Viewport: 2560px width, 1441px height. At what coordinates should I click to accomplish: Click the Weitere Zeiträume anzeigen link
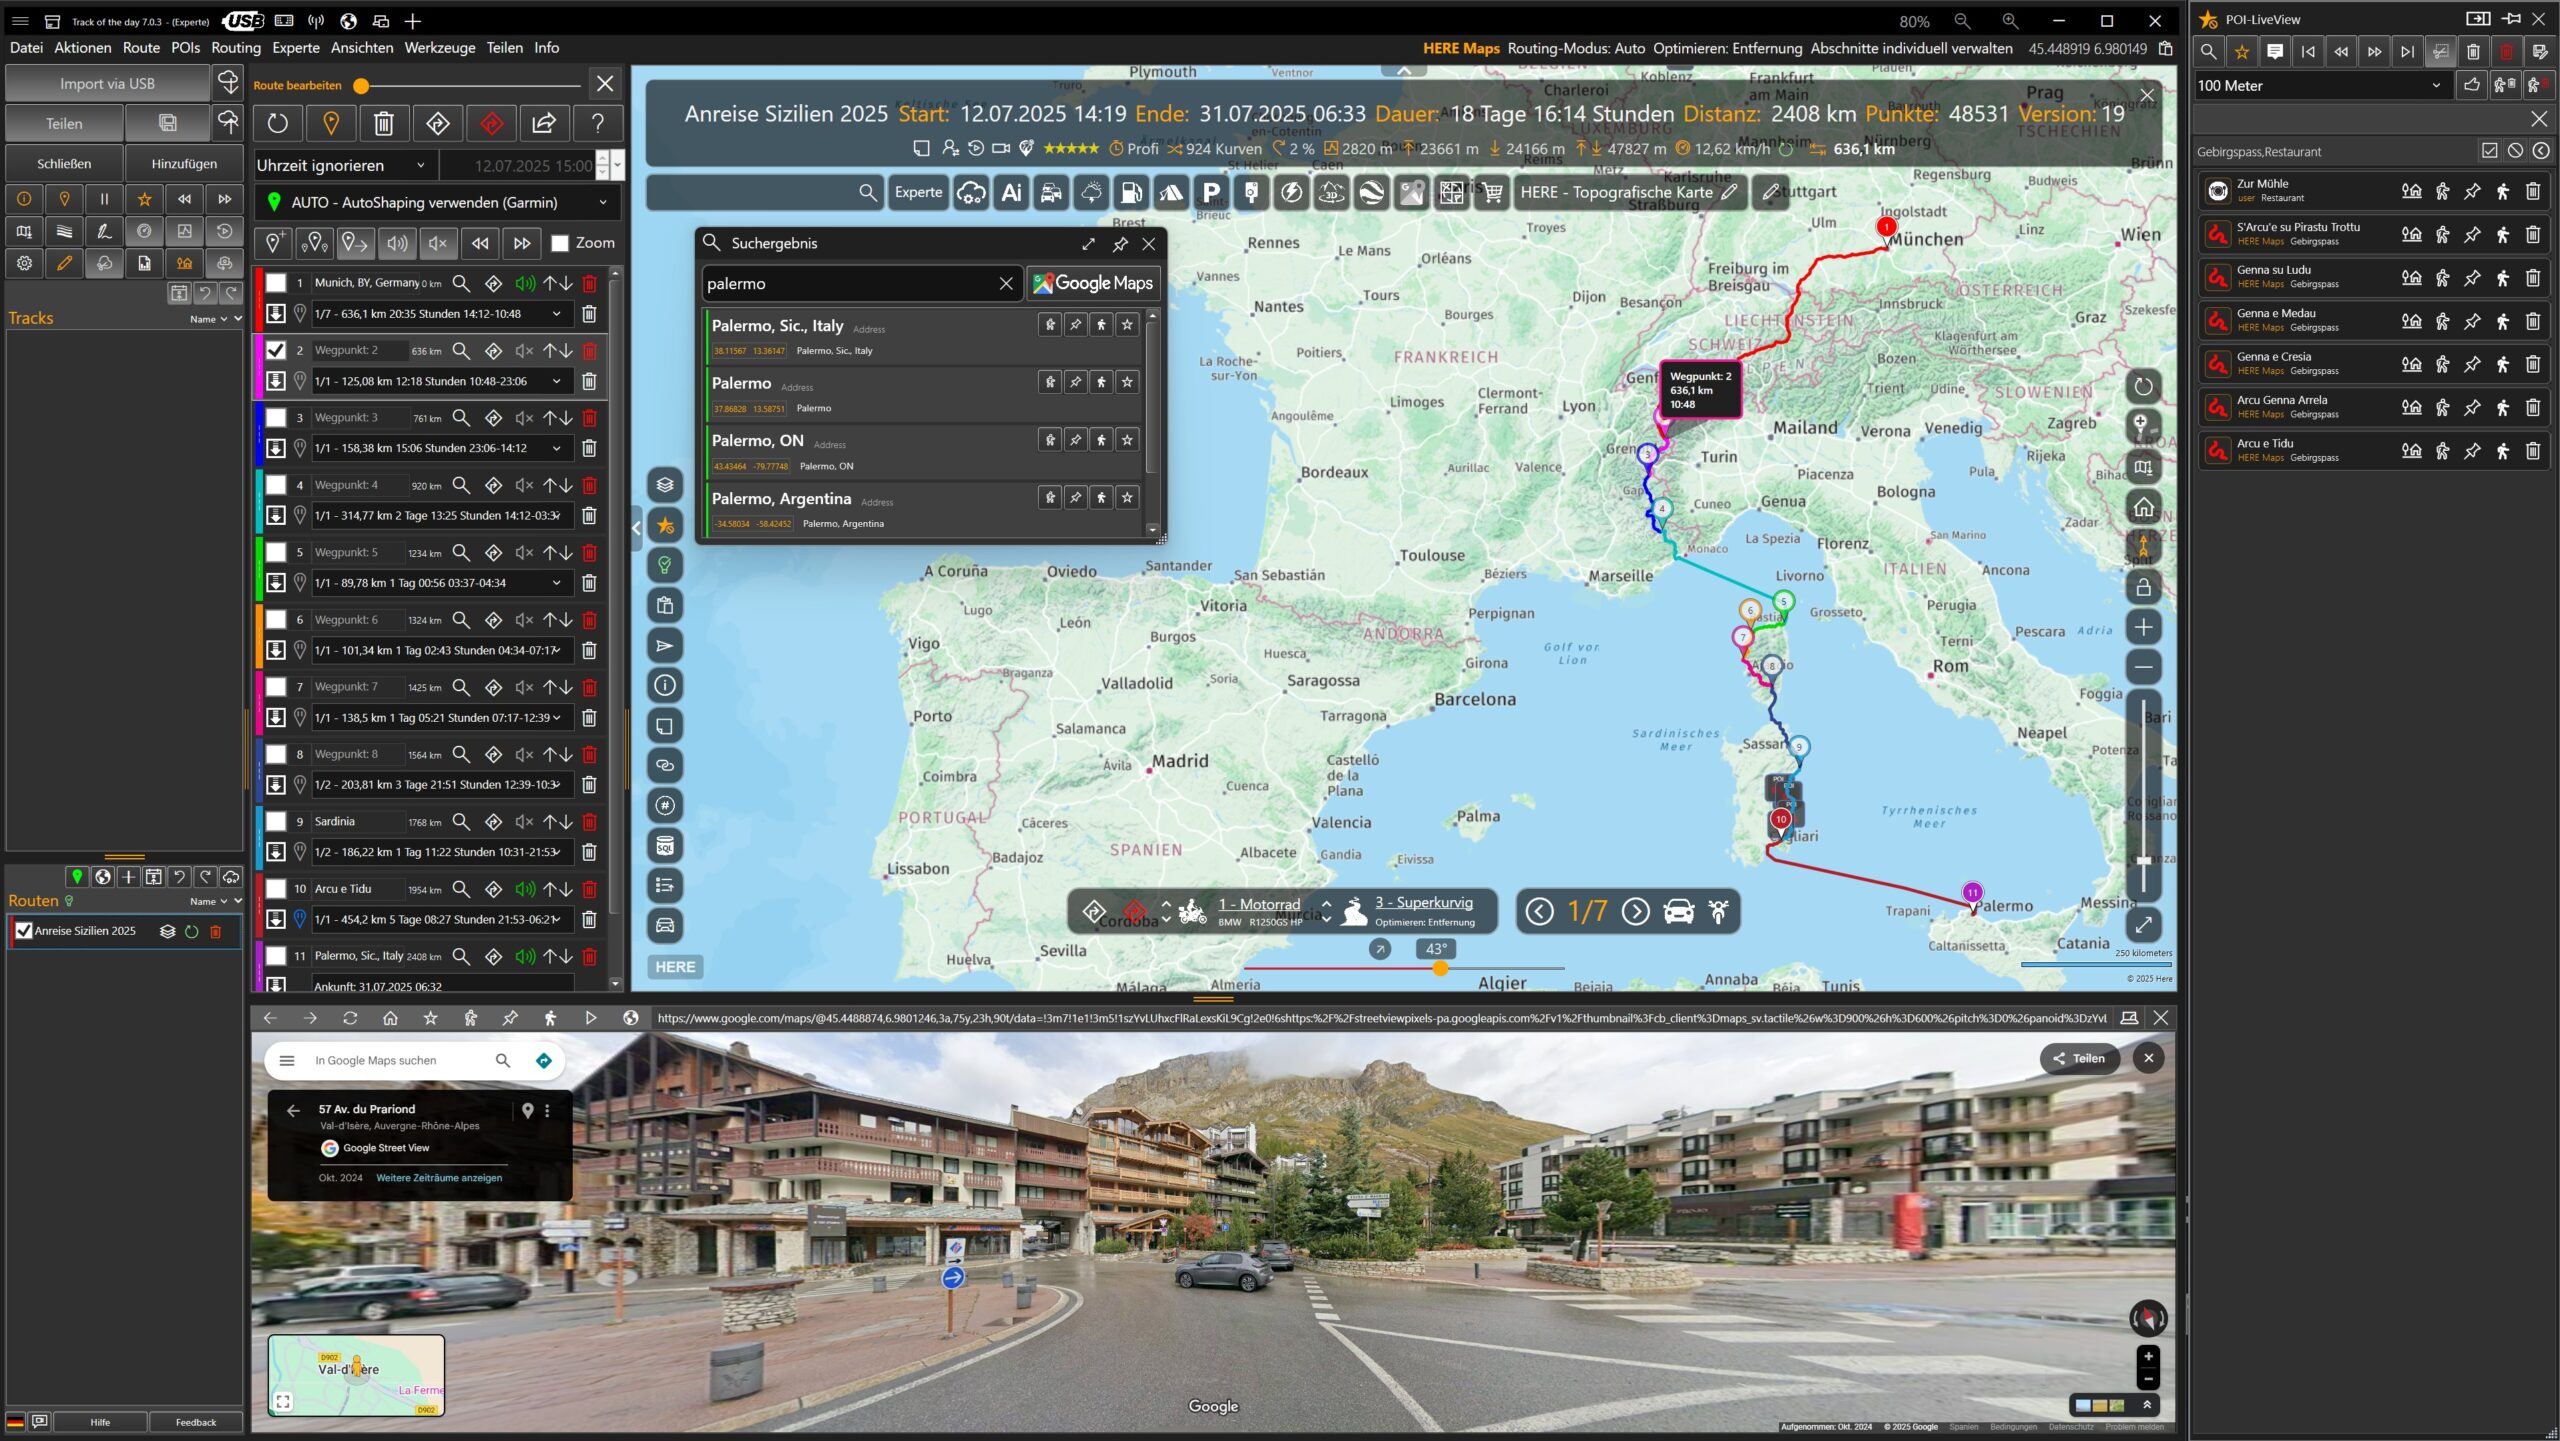click(439, 1178)
